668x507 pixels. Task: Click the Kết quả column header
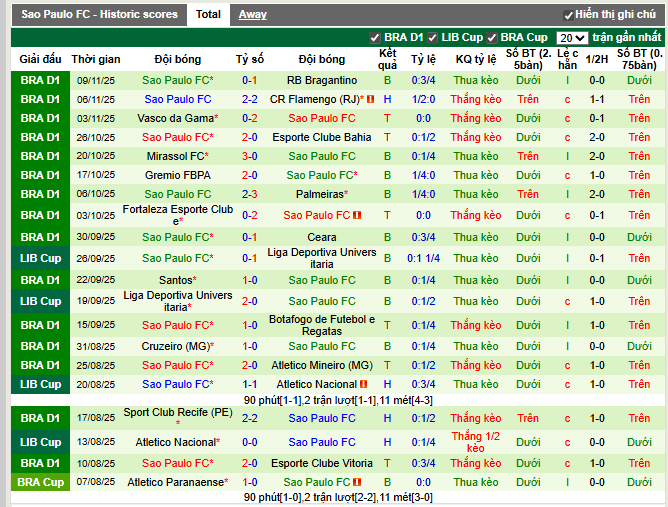click(x=387, y=59)
